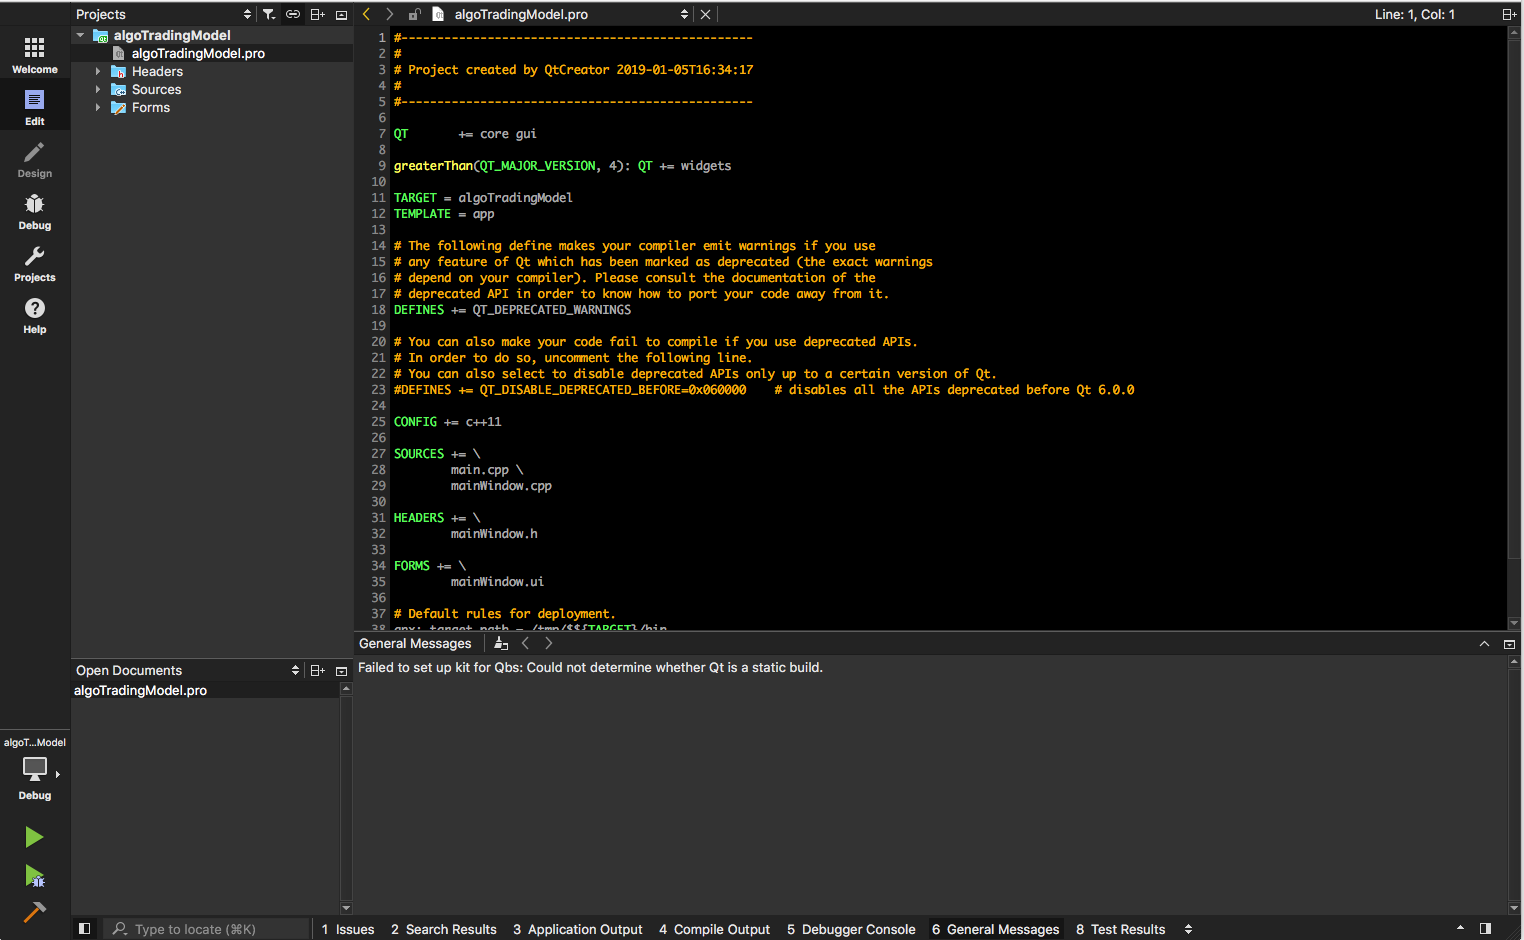
Task: Select the General Messages tab
Action: click(x=996, y=929)
